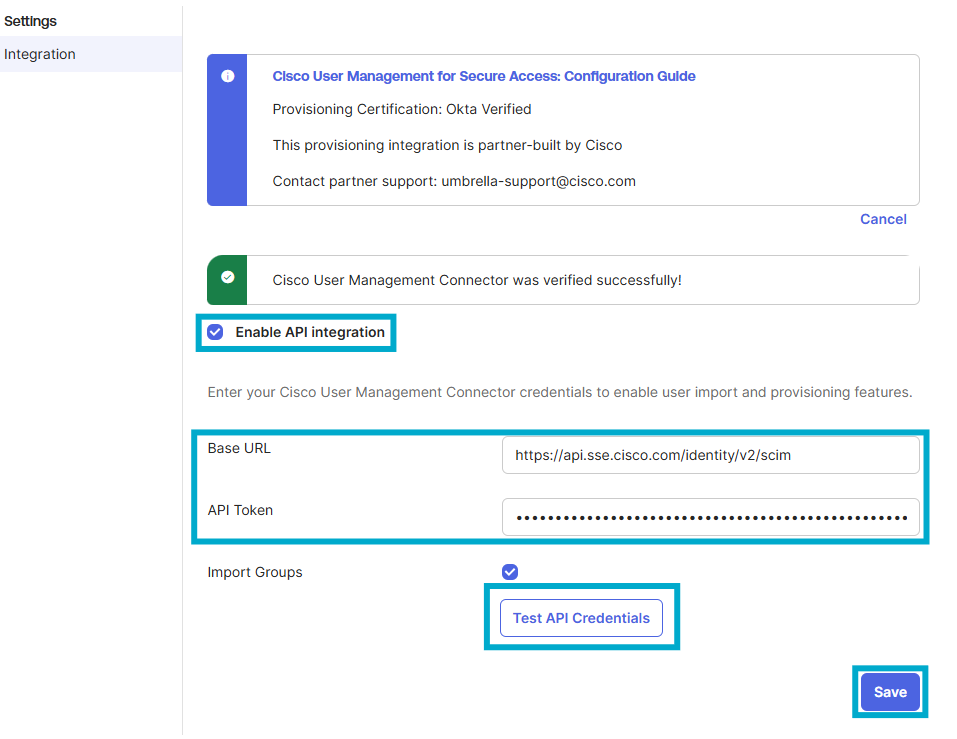Image resolution: width=957 pixels, height=739 pixels.
Task: Click the Base URL label
Action: pyautogui.click(x=239, y=449)
